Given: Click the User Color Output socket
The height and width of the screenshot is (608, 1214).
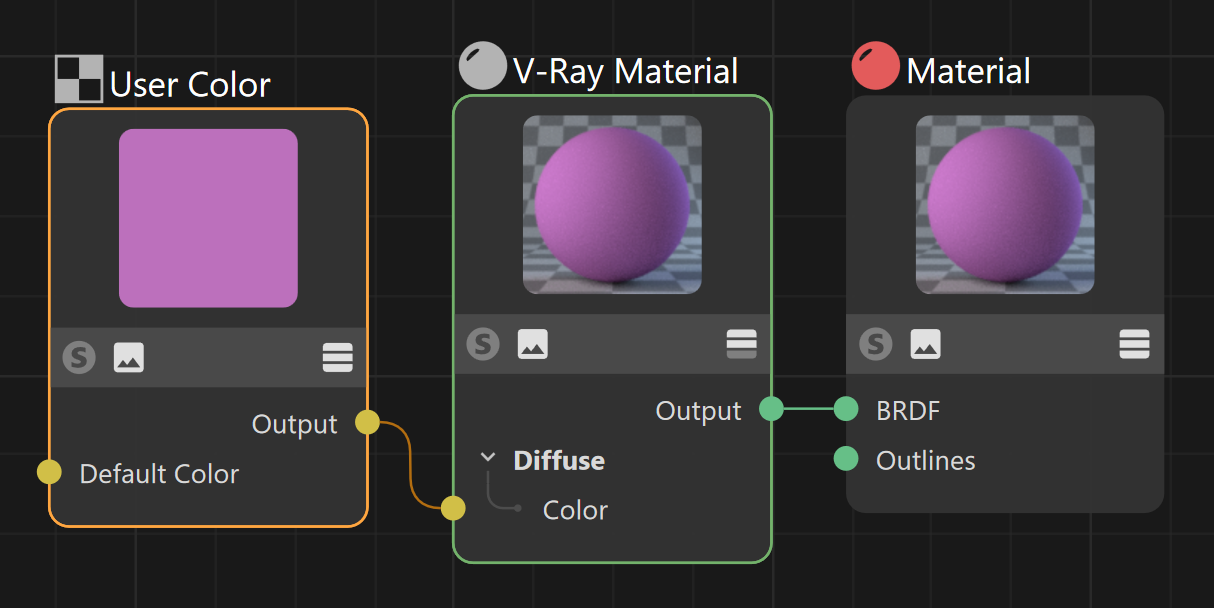Looking at the screenshot, I should click(x=367, y=422).
